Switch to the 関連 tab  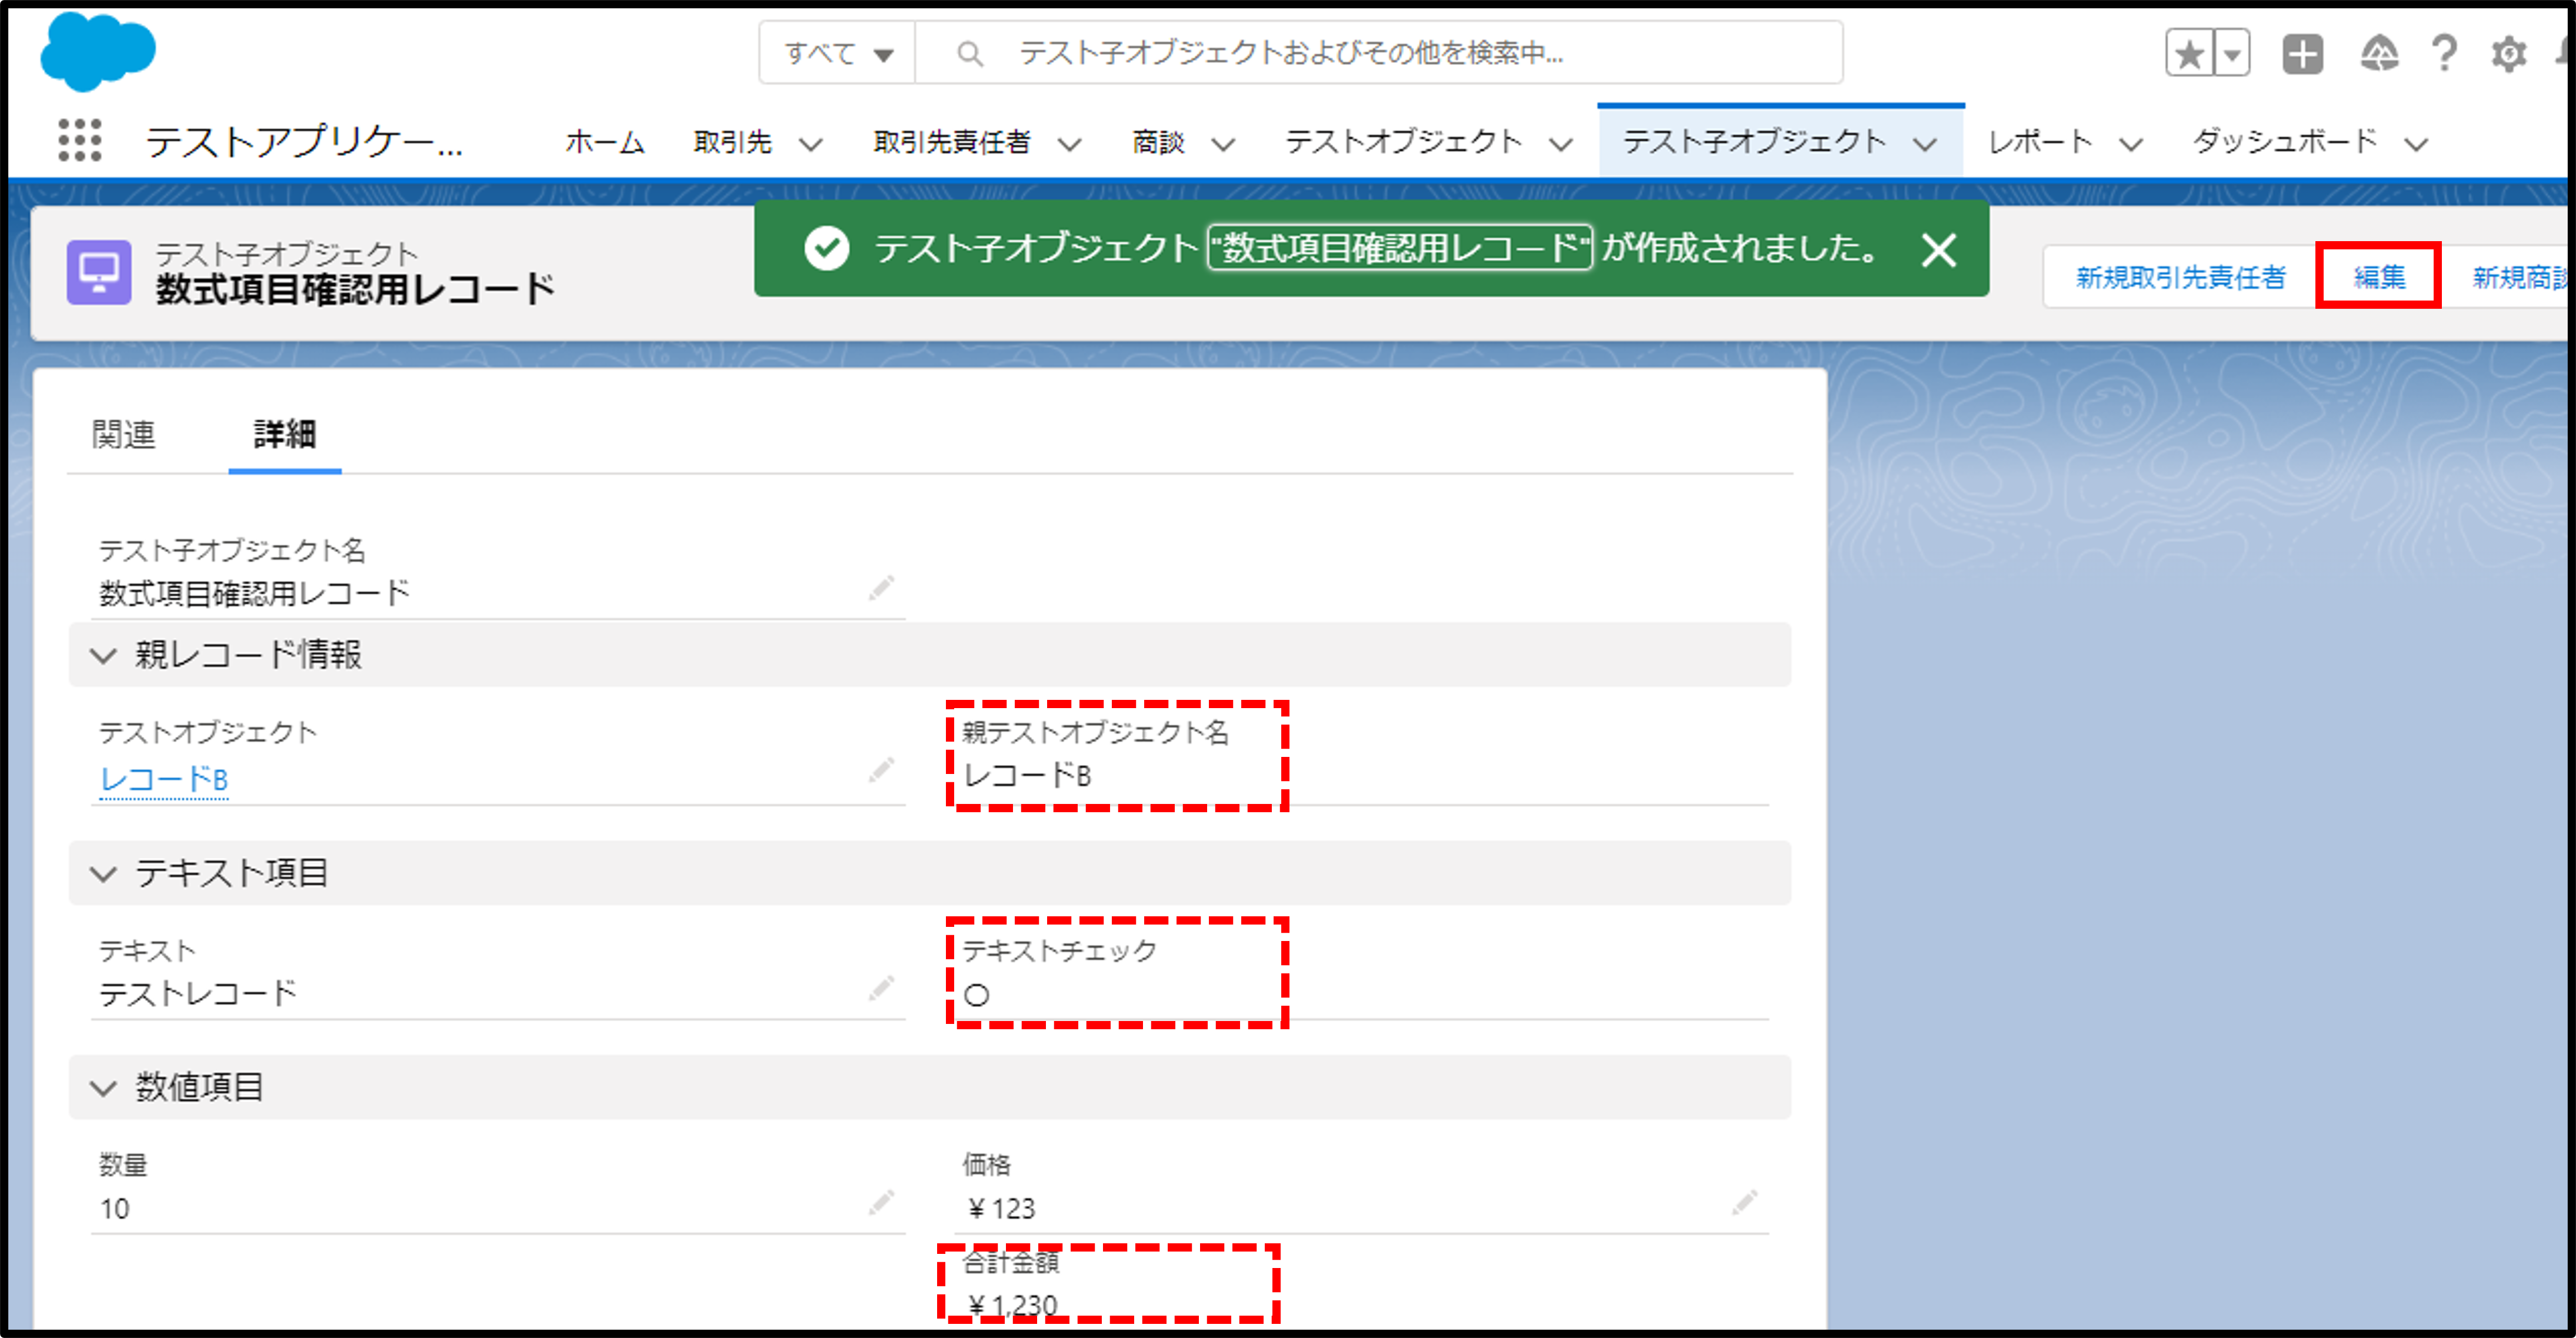(x=123, y=434)
